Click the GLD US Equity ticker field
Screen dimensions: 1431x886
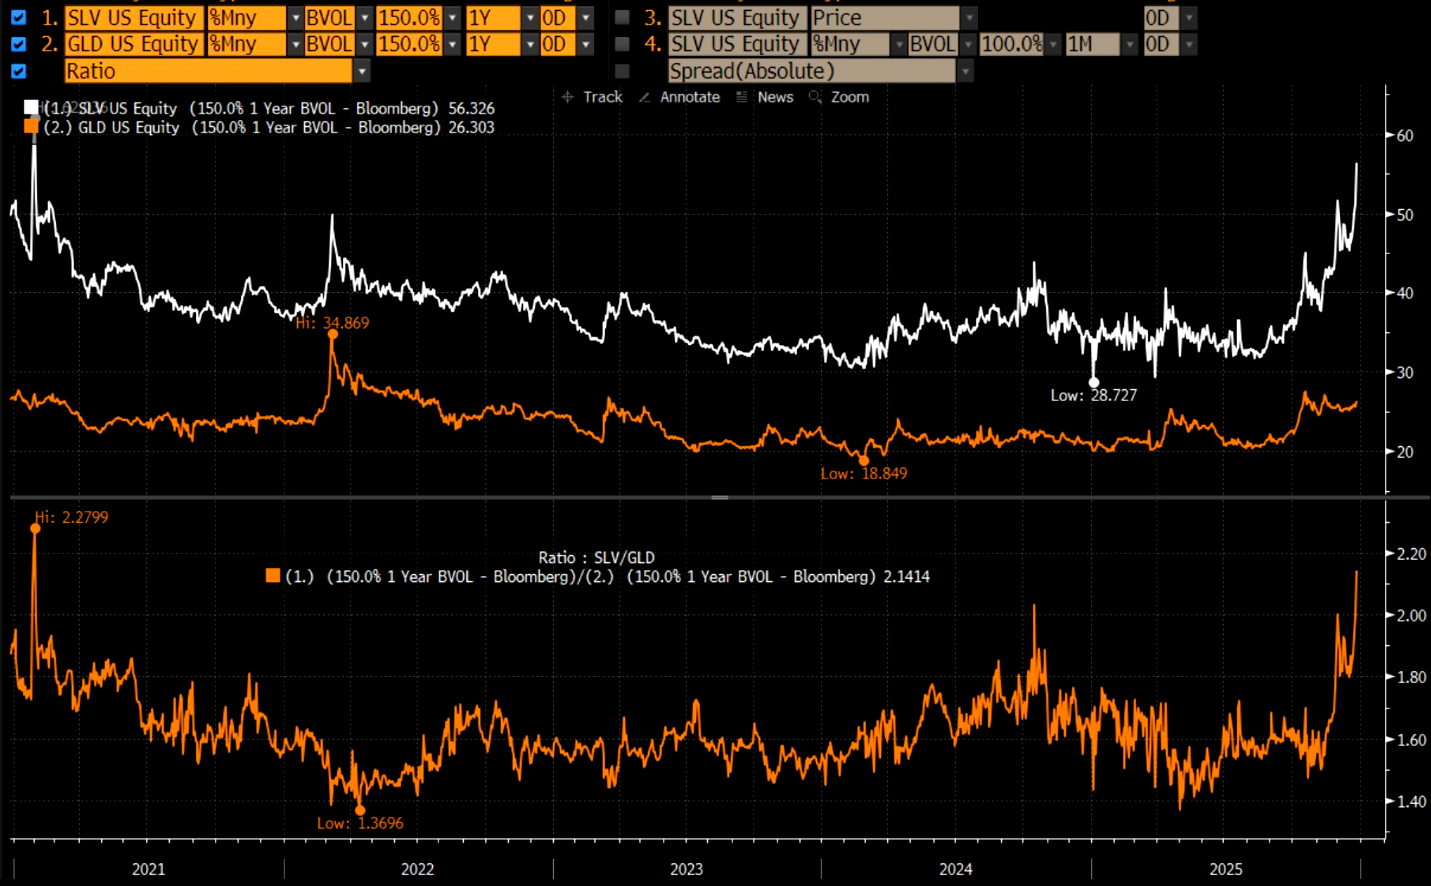pos(133,44)
